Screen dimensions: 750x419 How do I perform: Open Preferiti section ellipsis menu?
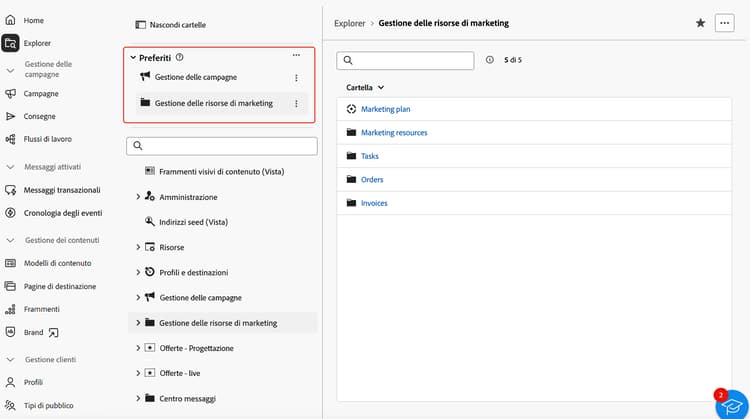click(x=296, y=56)
